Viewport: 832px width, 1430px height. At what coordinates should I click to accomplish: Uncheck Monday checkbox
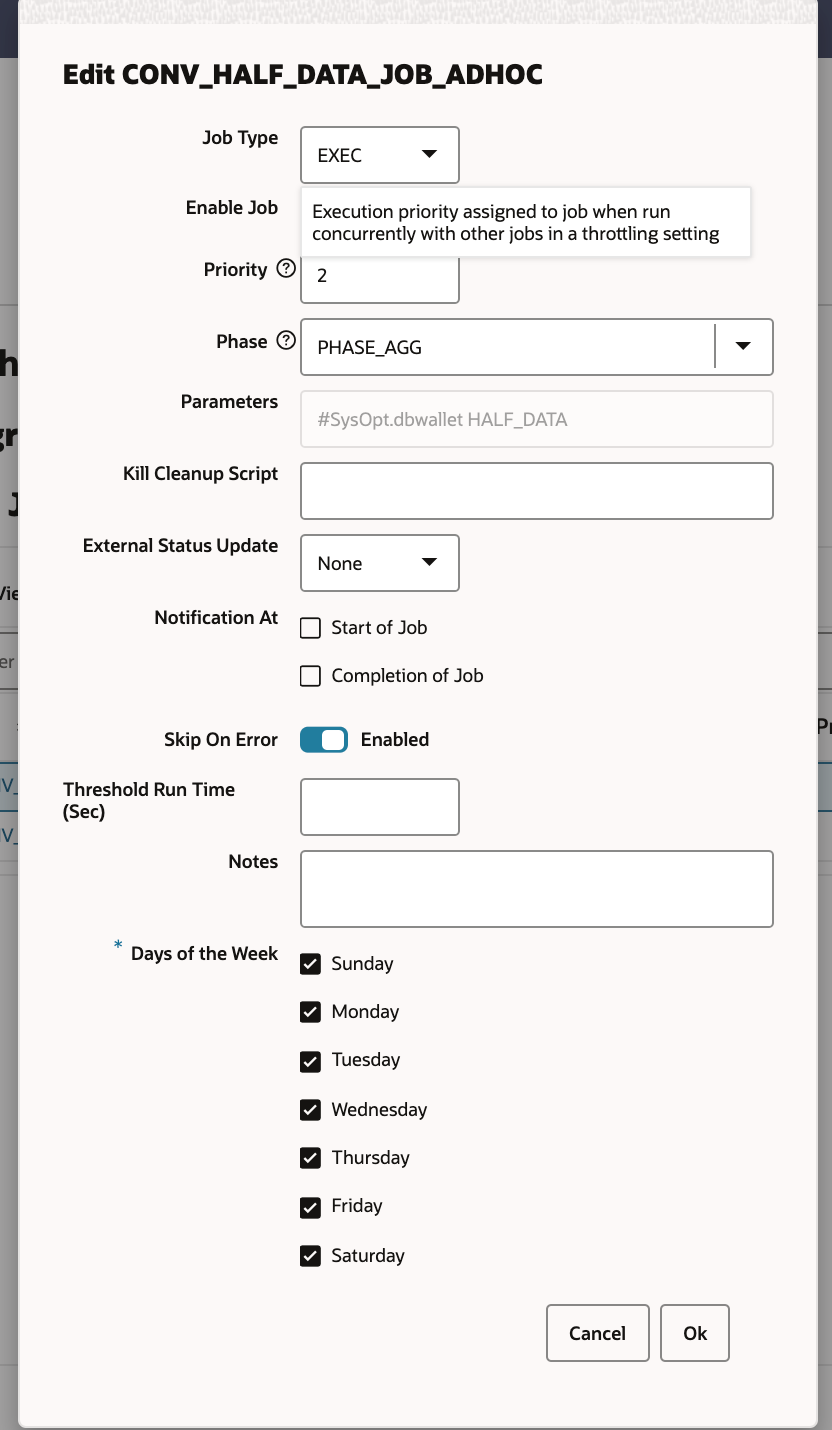(x=311, y=1012)
